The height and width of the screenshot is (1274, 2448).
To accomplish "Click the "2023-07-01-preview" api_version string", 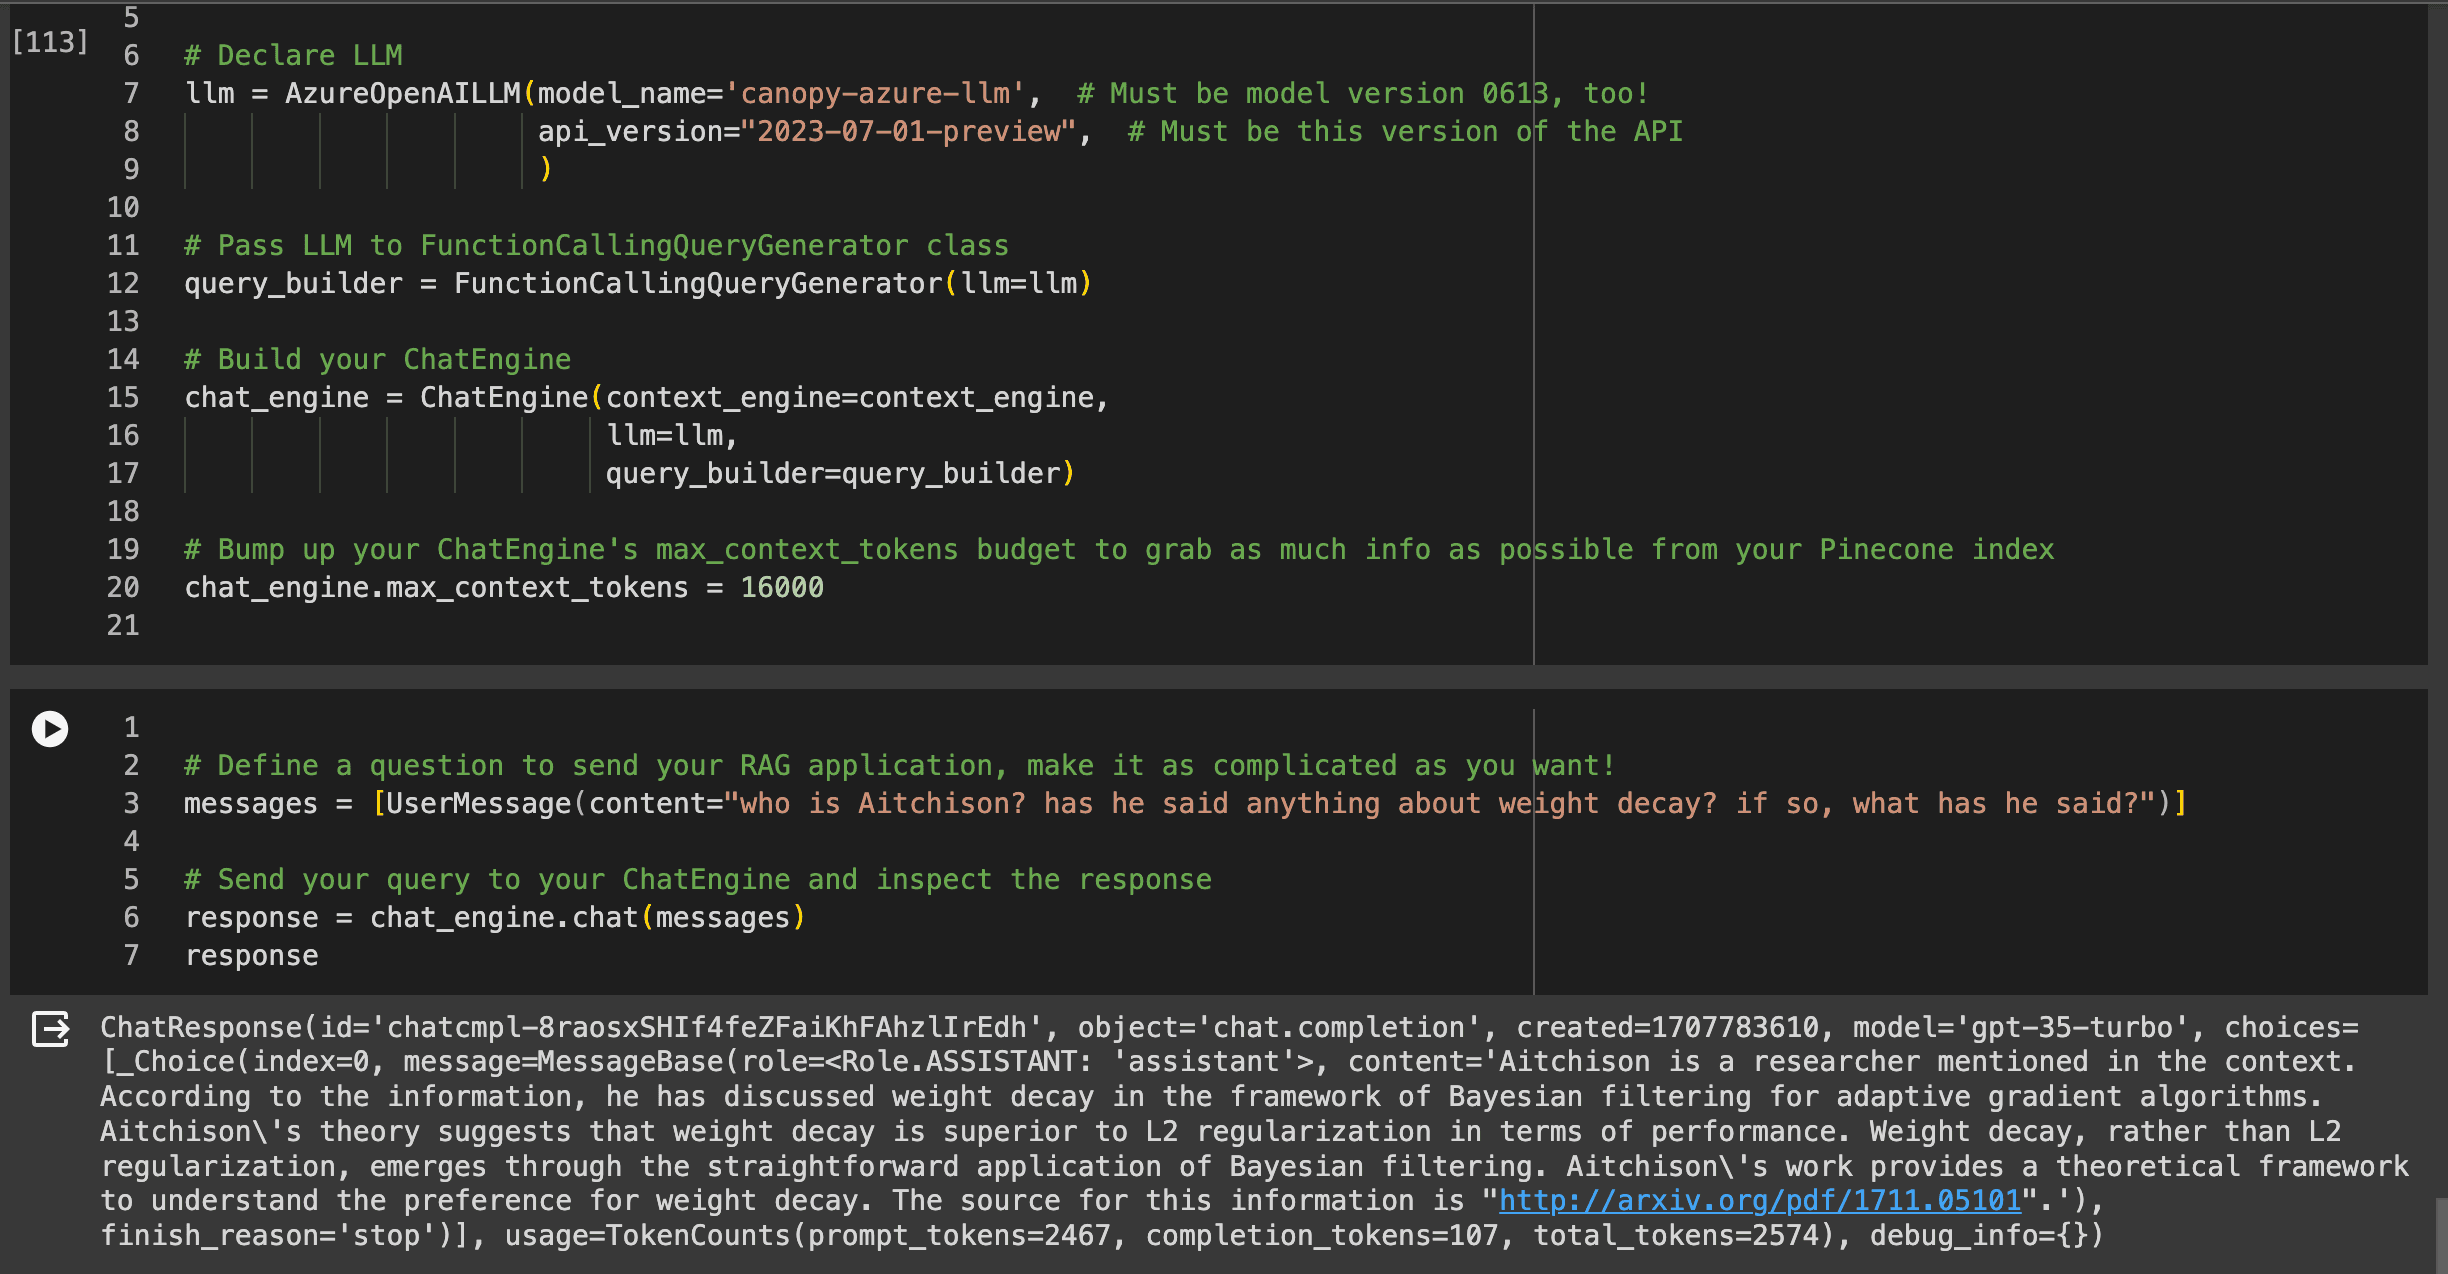I will click(908, 132).
